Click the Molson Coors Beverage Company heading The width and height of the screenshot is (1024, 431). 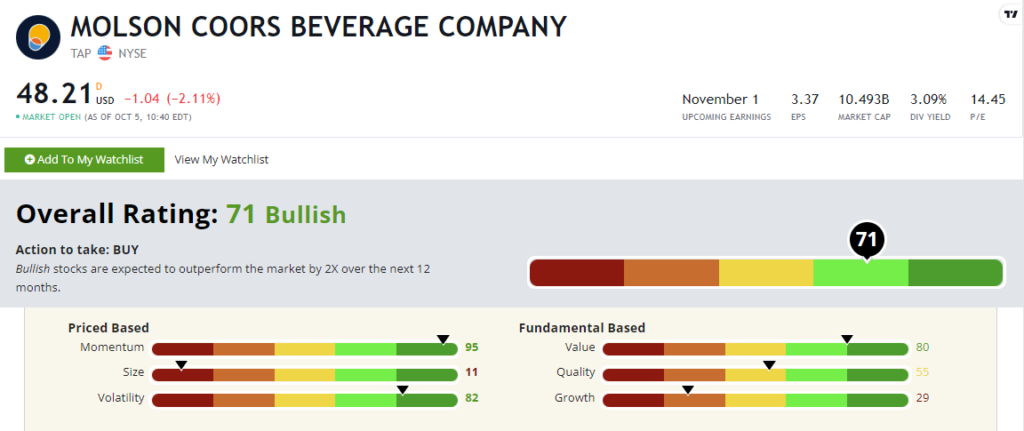click(x=319, y=27)
